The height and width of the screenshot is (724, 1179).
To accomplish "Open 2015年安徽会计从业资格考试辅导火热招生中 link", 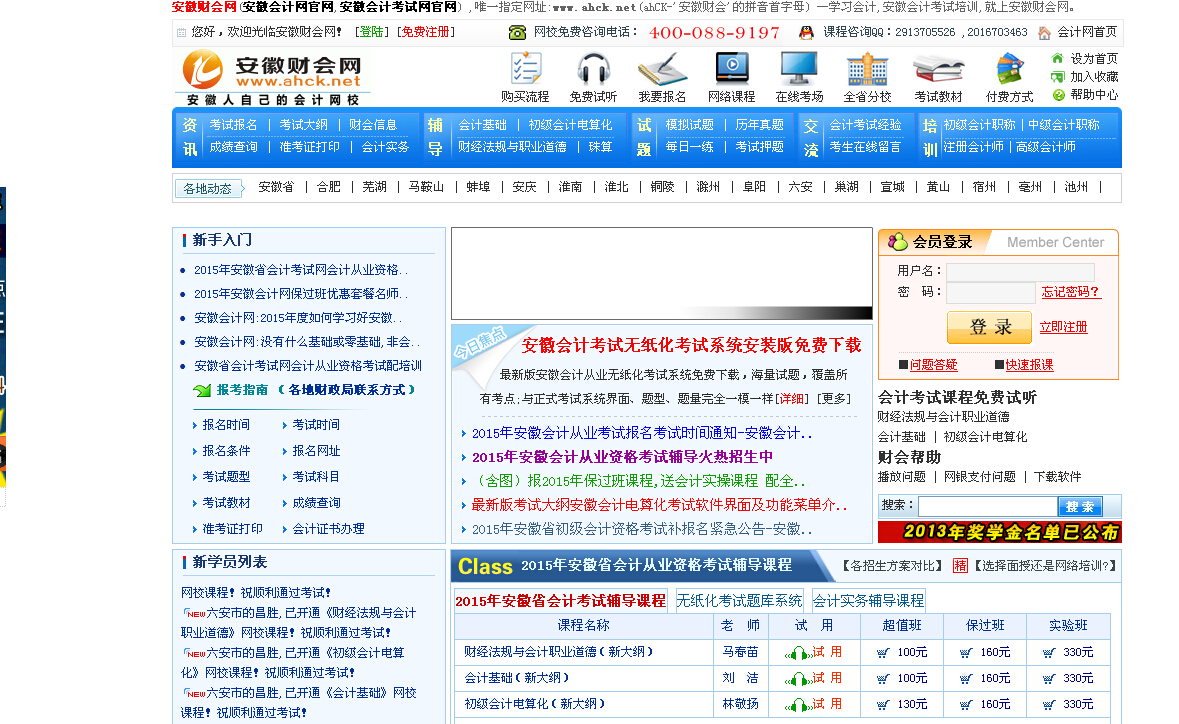I will (623, 457).
